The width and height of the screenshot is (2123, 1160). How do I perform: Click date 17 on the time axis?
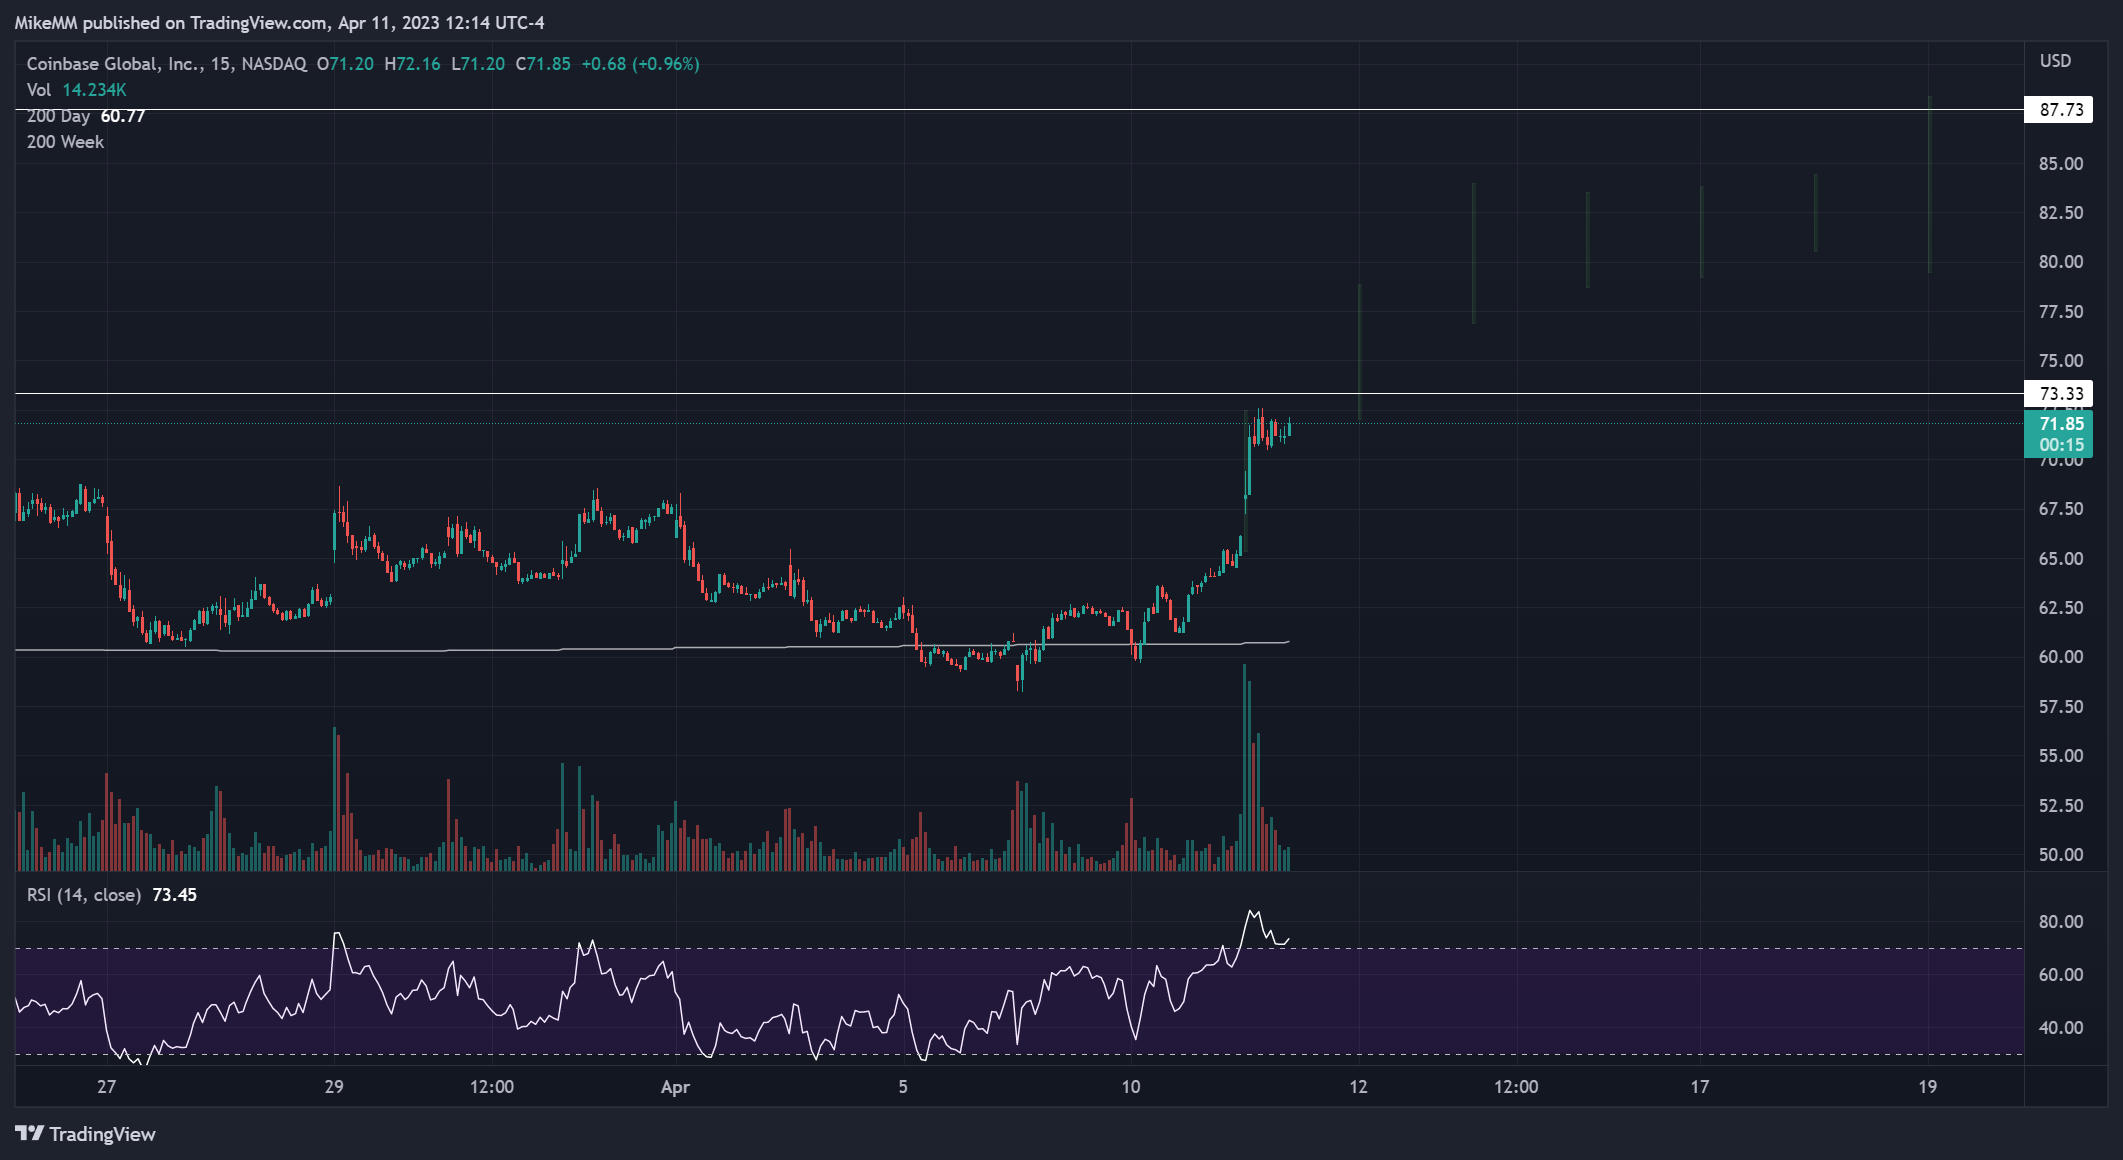point(1700,1087)
